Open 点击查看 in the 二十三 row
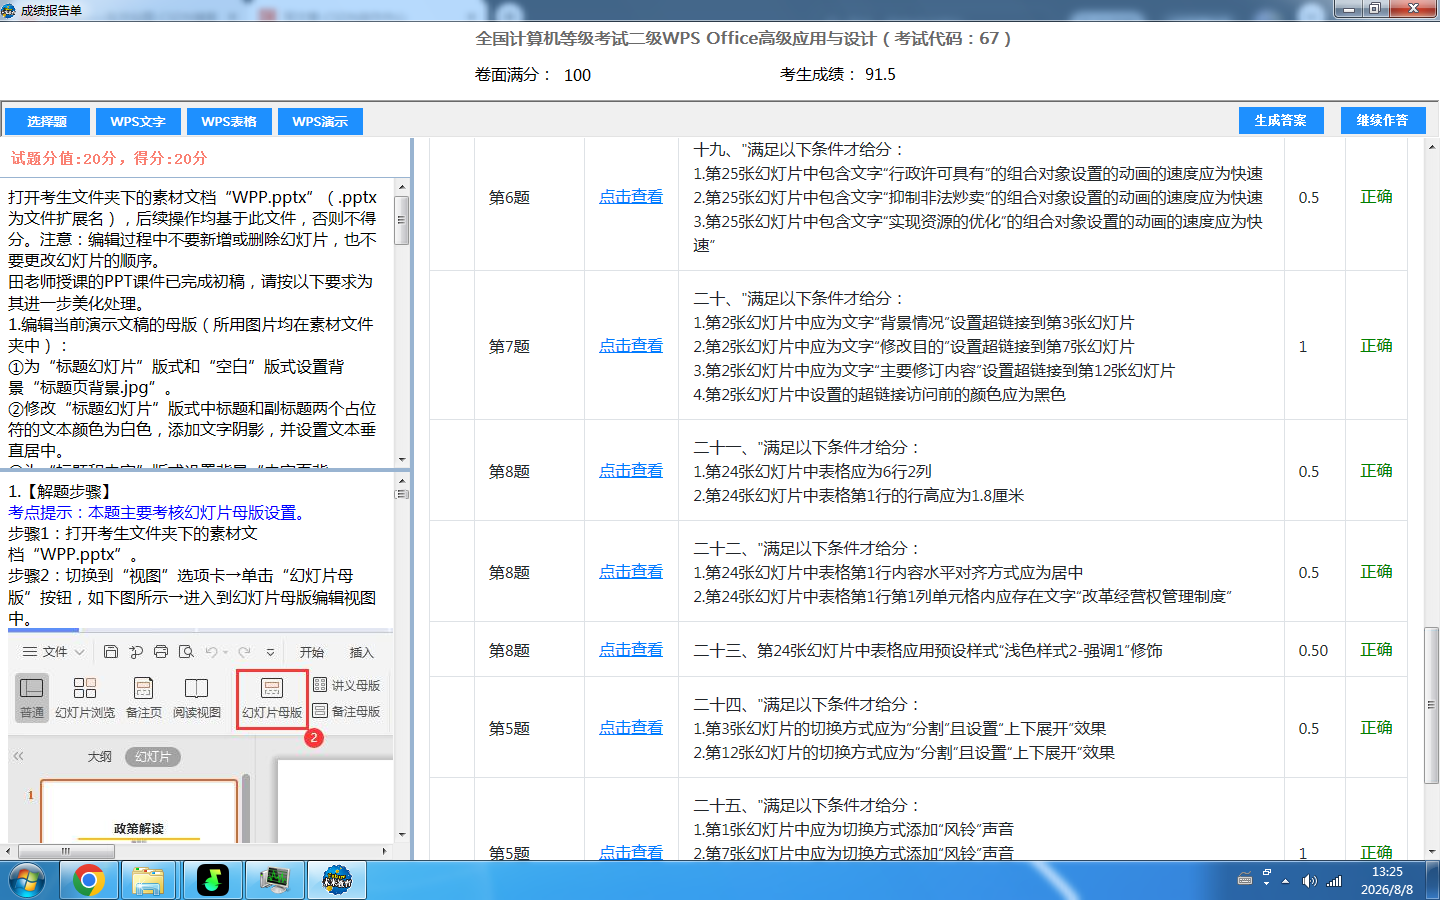This screenshot has height=900, width=1440. (631, 650)
